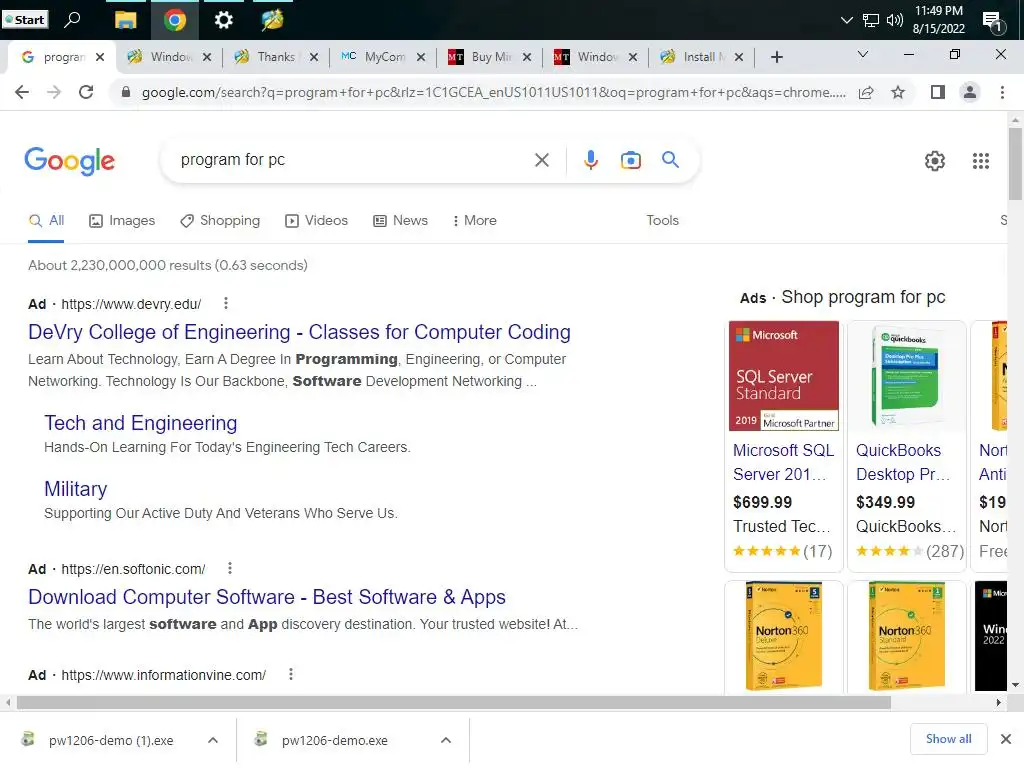Click the horizontal page scrollbar

click(x=454, y=703)
